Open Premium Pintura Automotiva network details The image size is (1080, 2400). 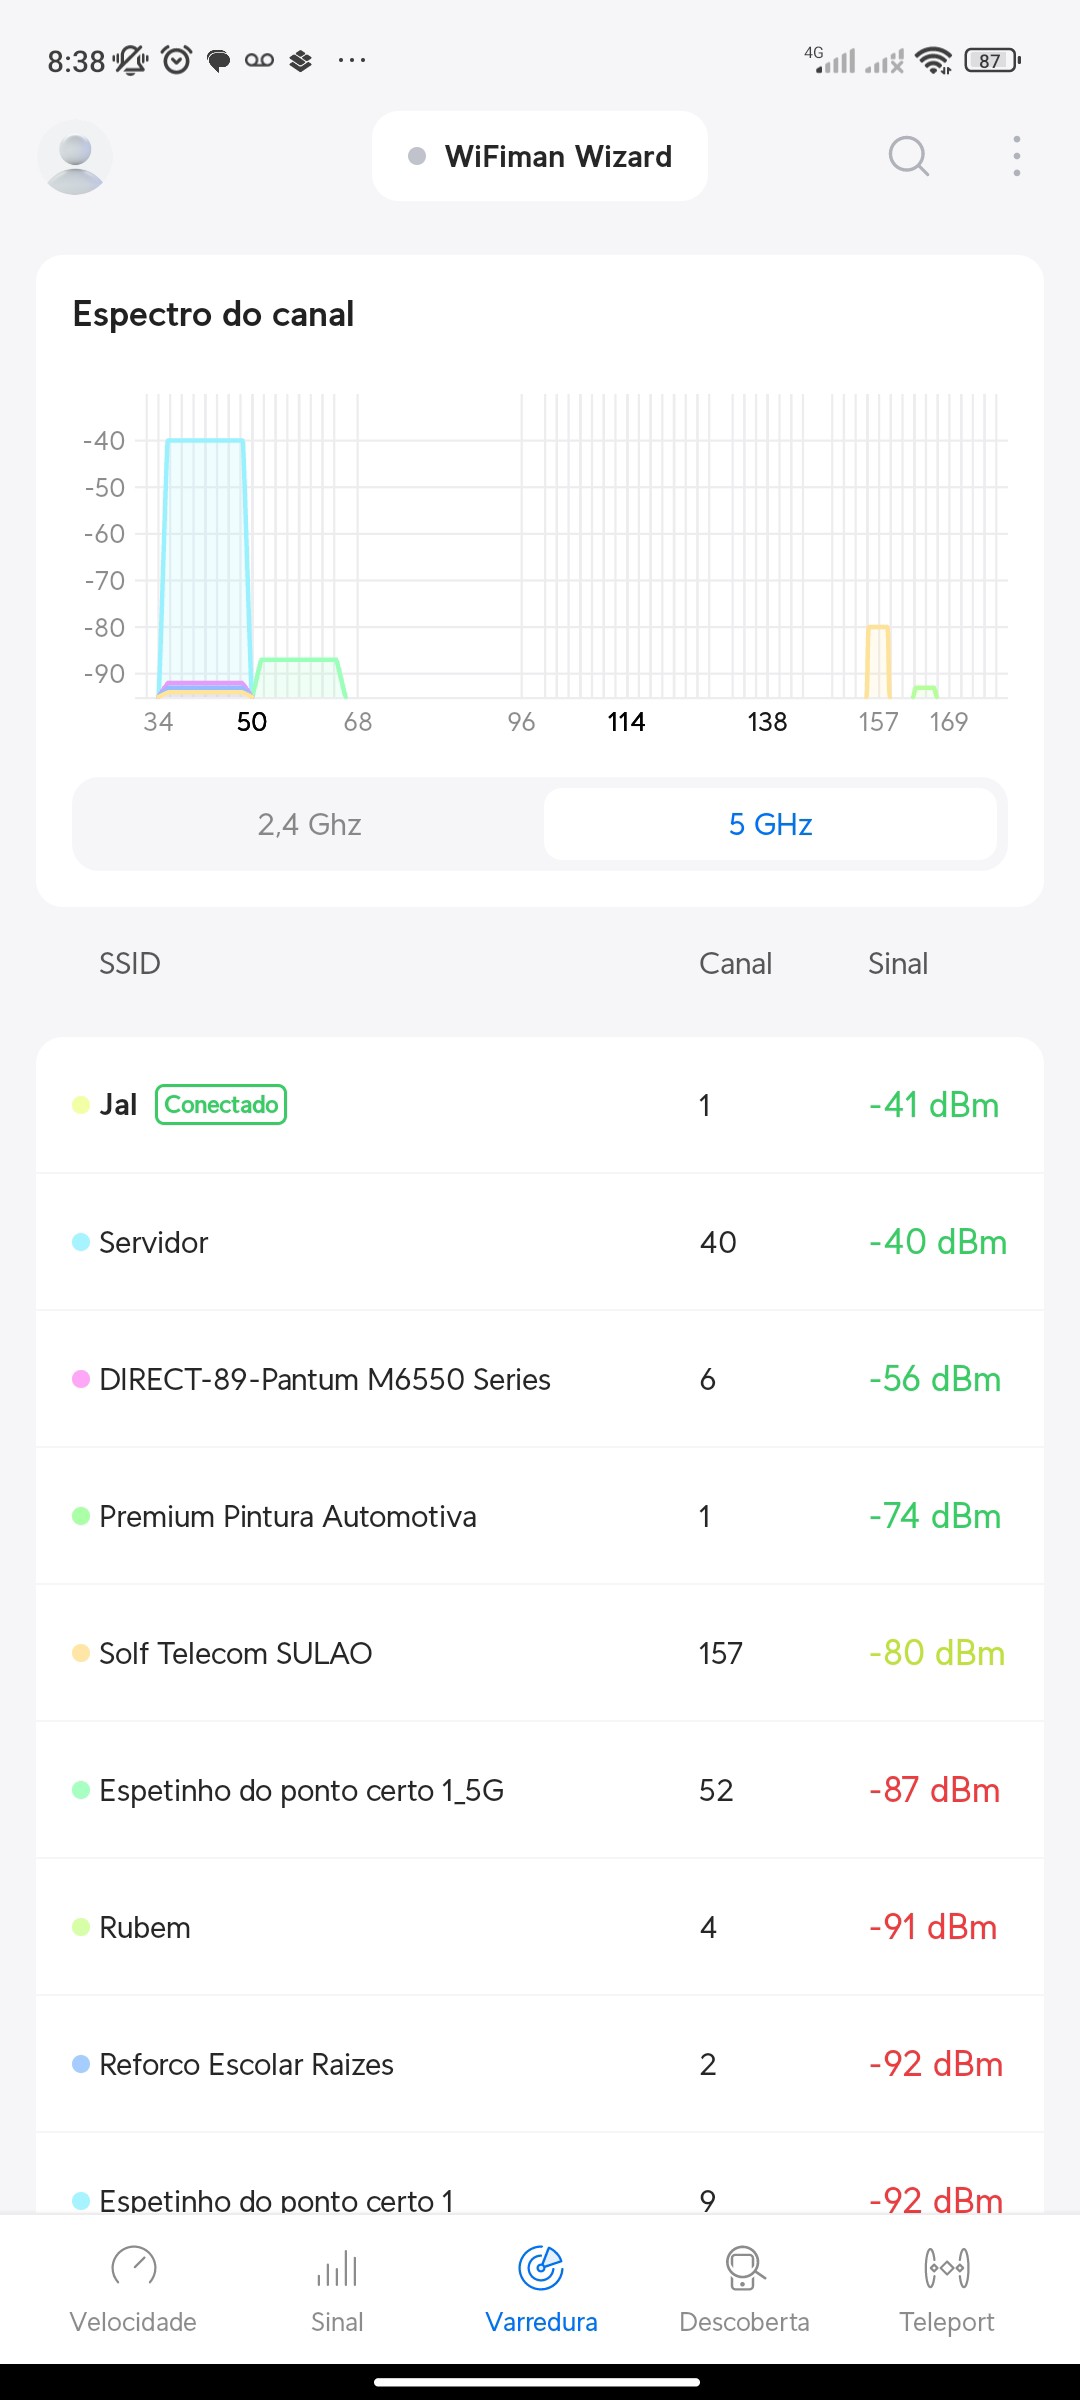(x=540, y=1516)
